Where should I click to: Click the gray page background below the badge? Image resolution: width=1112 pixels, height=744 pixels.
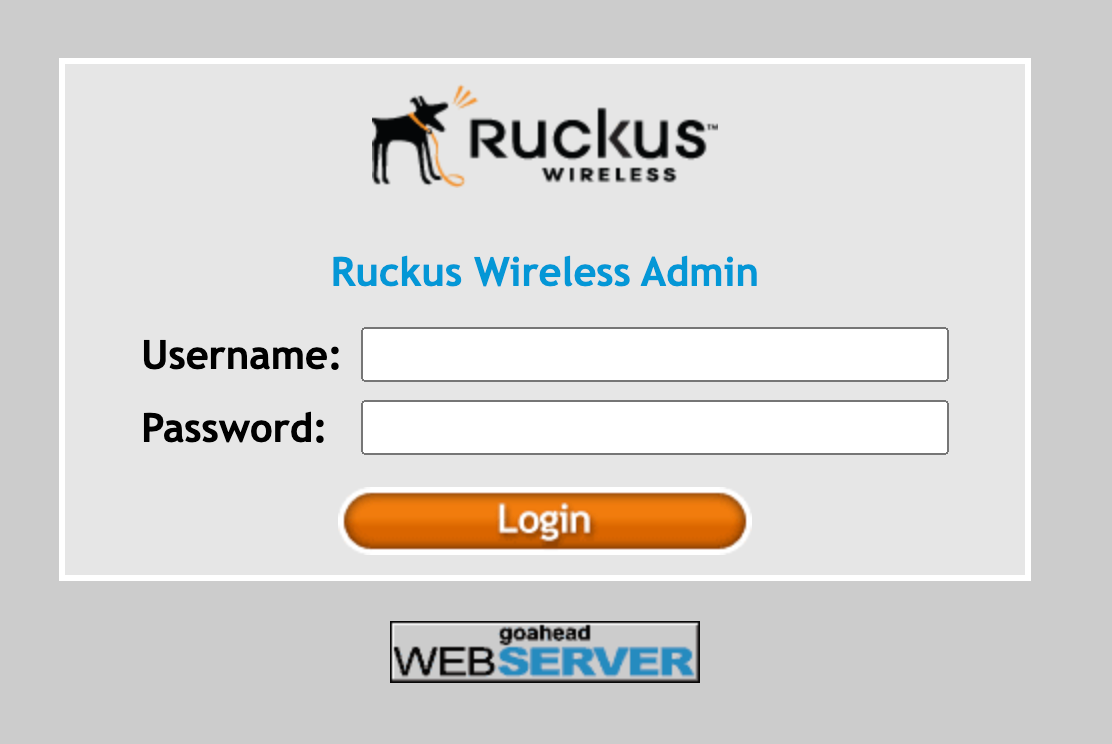point(545,714)
